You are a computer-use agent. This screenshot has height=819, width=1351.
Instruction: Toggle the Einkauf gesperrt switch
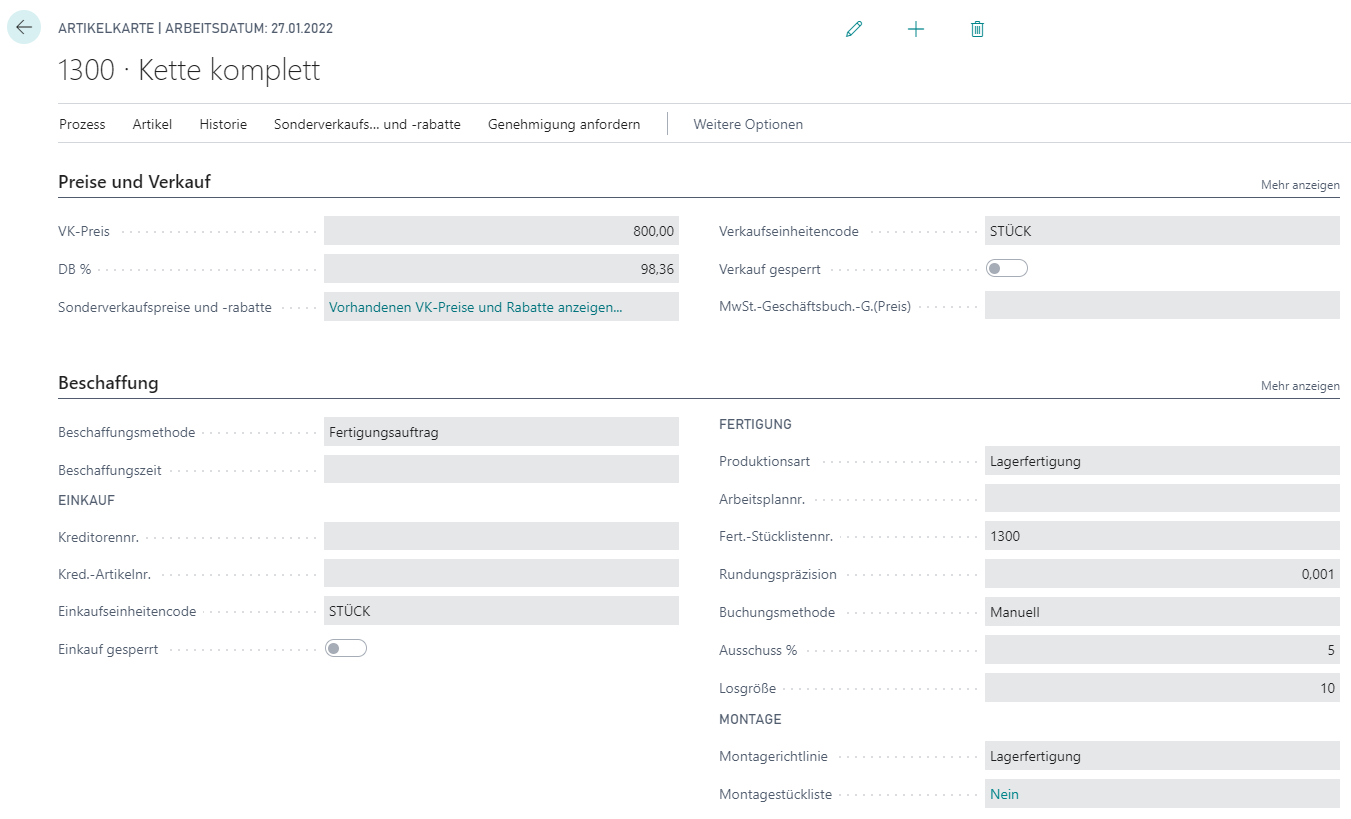coord(346,649)
